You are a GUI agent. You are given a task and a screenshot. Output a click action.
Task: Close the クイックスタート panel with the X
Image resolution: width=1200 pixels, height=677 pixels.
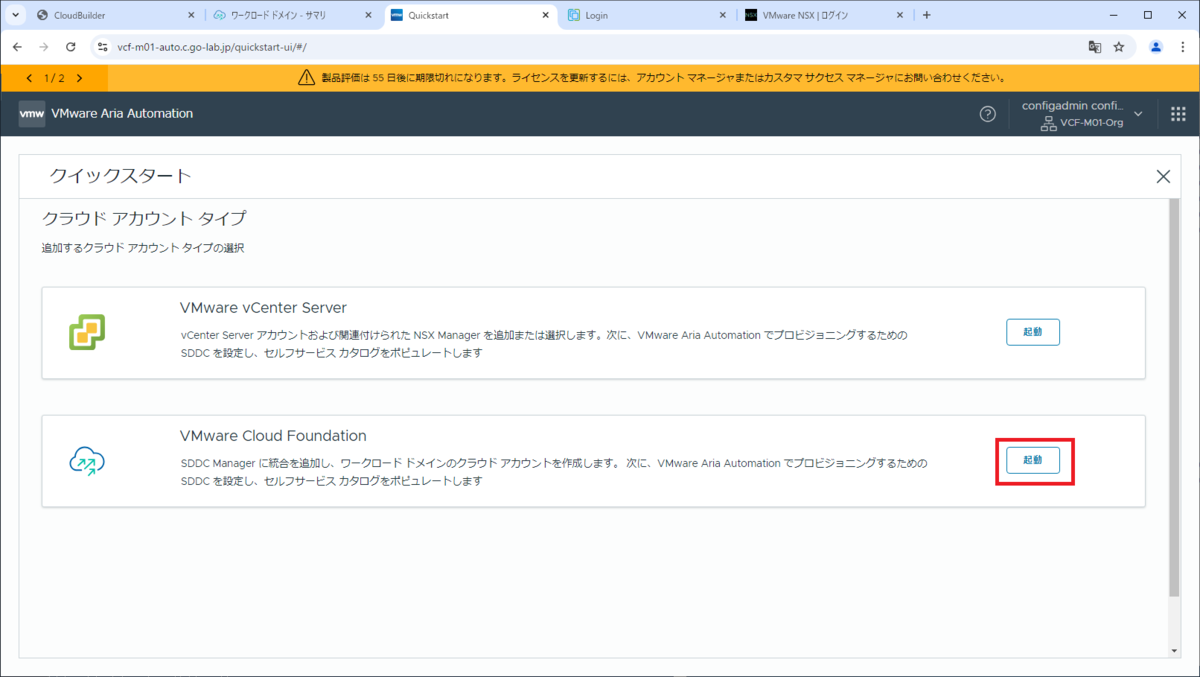[1163, 177]
